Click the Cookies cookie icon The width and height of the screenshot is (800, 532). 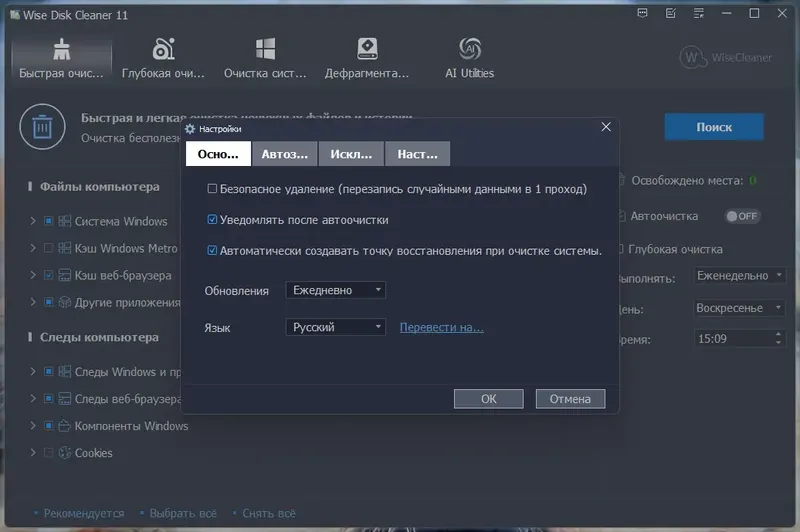pyautogui.click(x=64, y=452)
